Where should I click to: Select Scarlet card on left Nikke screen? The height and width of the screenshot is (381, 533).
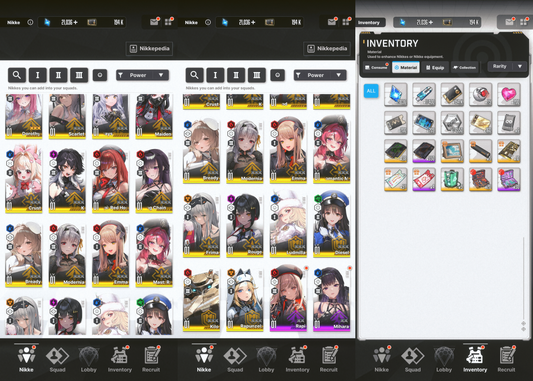click(67, 117)
